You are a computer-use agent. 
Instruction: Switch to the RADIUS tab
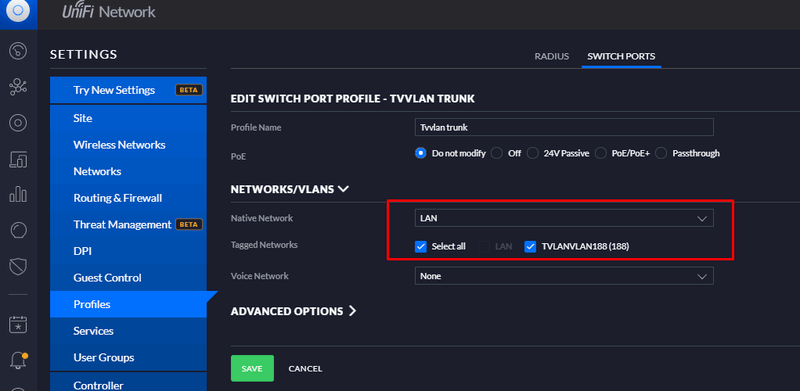pos(552,56)
